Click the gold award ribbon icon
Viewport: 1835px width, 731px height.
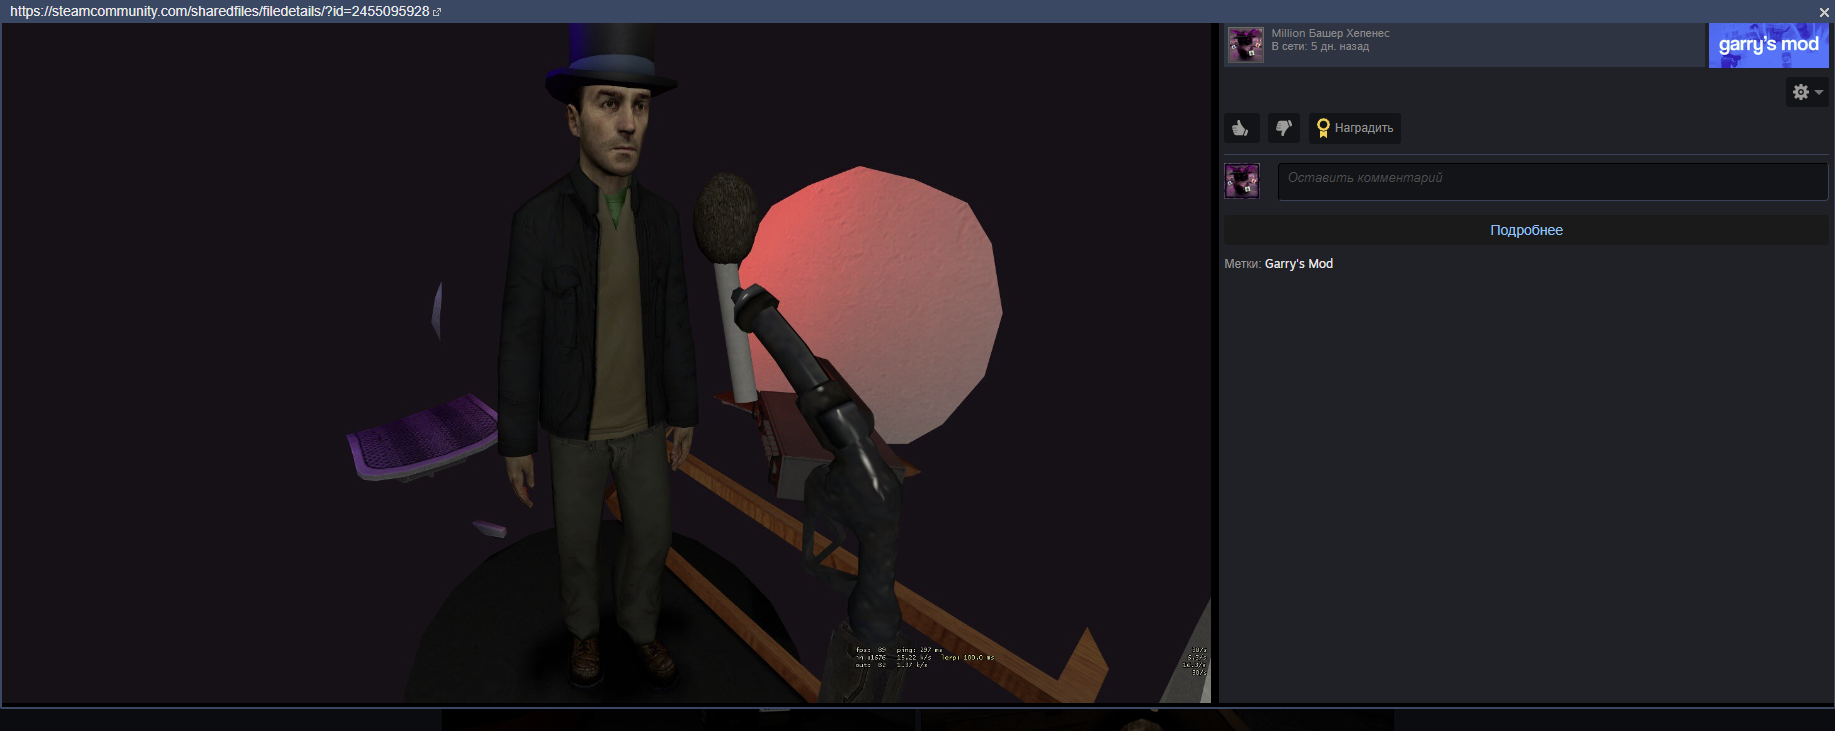coord(1323,128)
